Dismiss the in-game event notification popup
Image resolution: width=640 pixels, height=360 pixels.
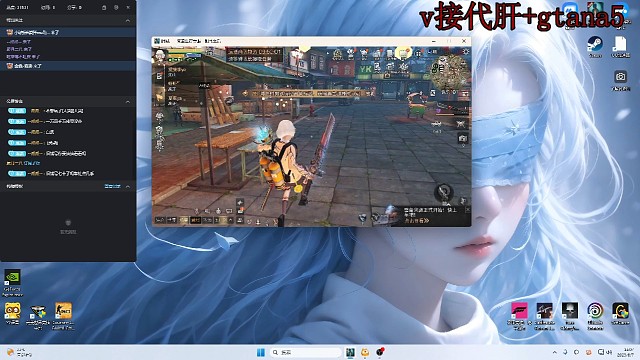coord(468,209)
